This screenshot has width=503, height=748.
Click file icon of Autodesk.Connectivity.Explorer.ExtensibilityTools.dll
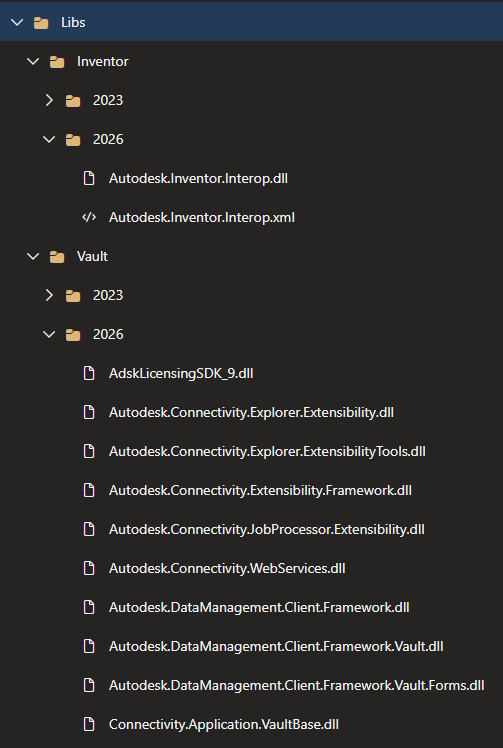click(x=89, y=451)
